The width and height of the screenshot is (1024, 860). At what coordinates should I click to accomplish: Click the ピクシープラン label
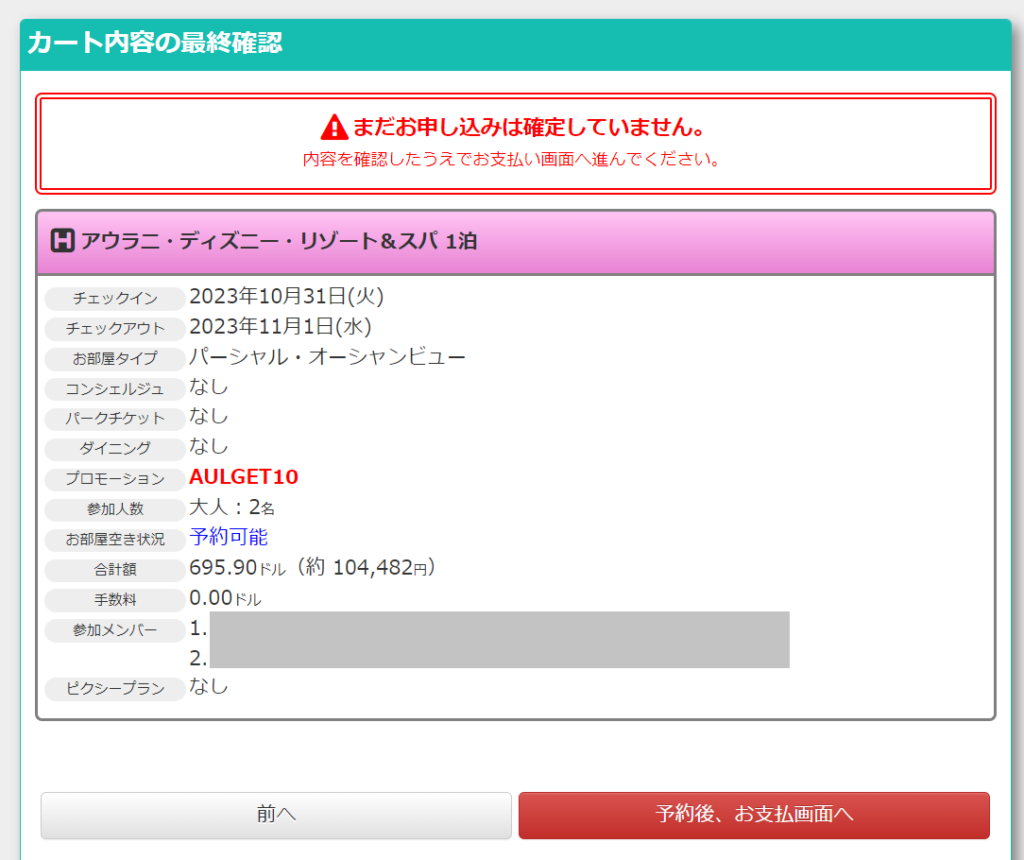click(115, 689)
